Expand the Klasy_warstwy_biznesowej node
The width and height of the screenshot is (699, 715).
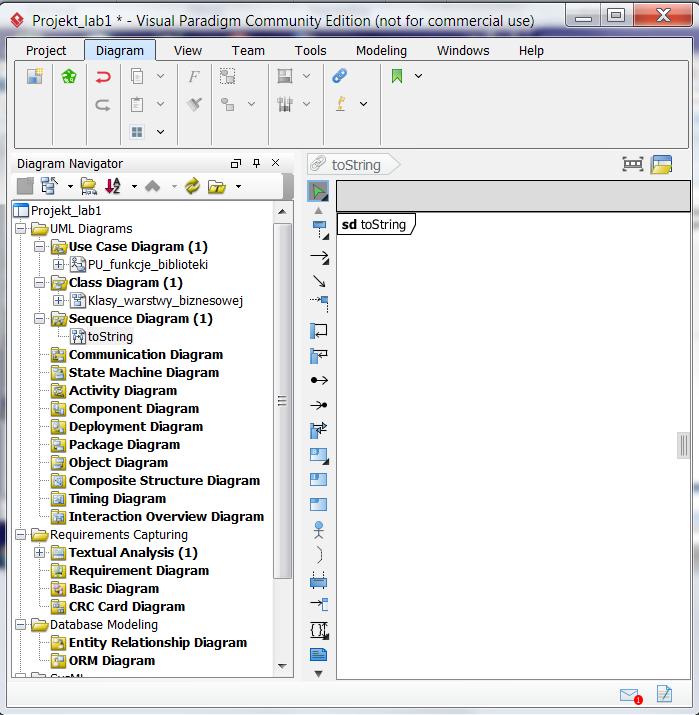(58, 300)
